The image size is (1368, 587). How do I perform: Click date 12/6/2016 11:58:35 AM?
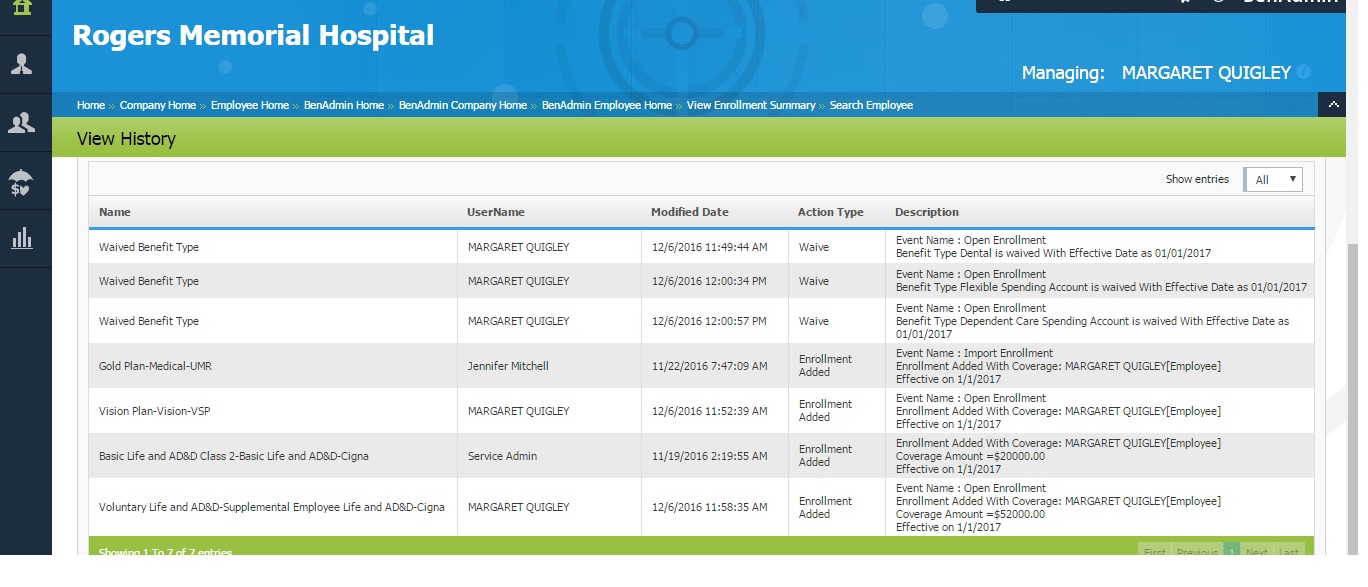point(710,507)
